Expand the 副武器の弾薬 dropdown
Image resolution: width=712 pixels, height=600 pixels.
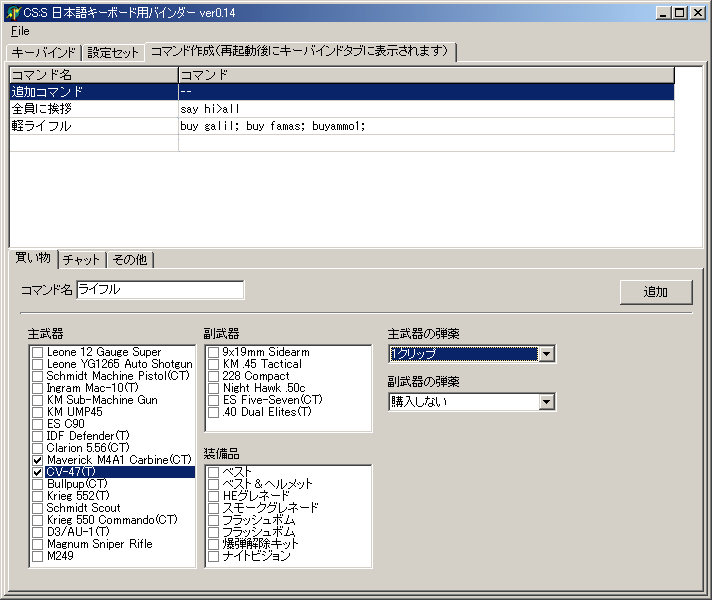[546, 402]
